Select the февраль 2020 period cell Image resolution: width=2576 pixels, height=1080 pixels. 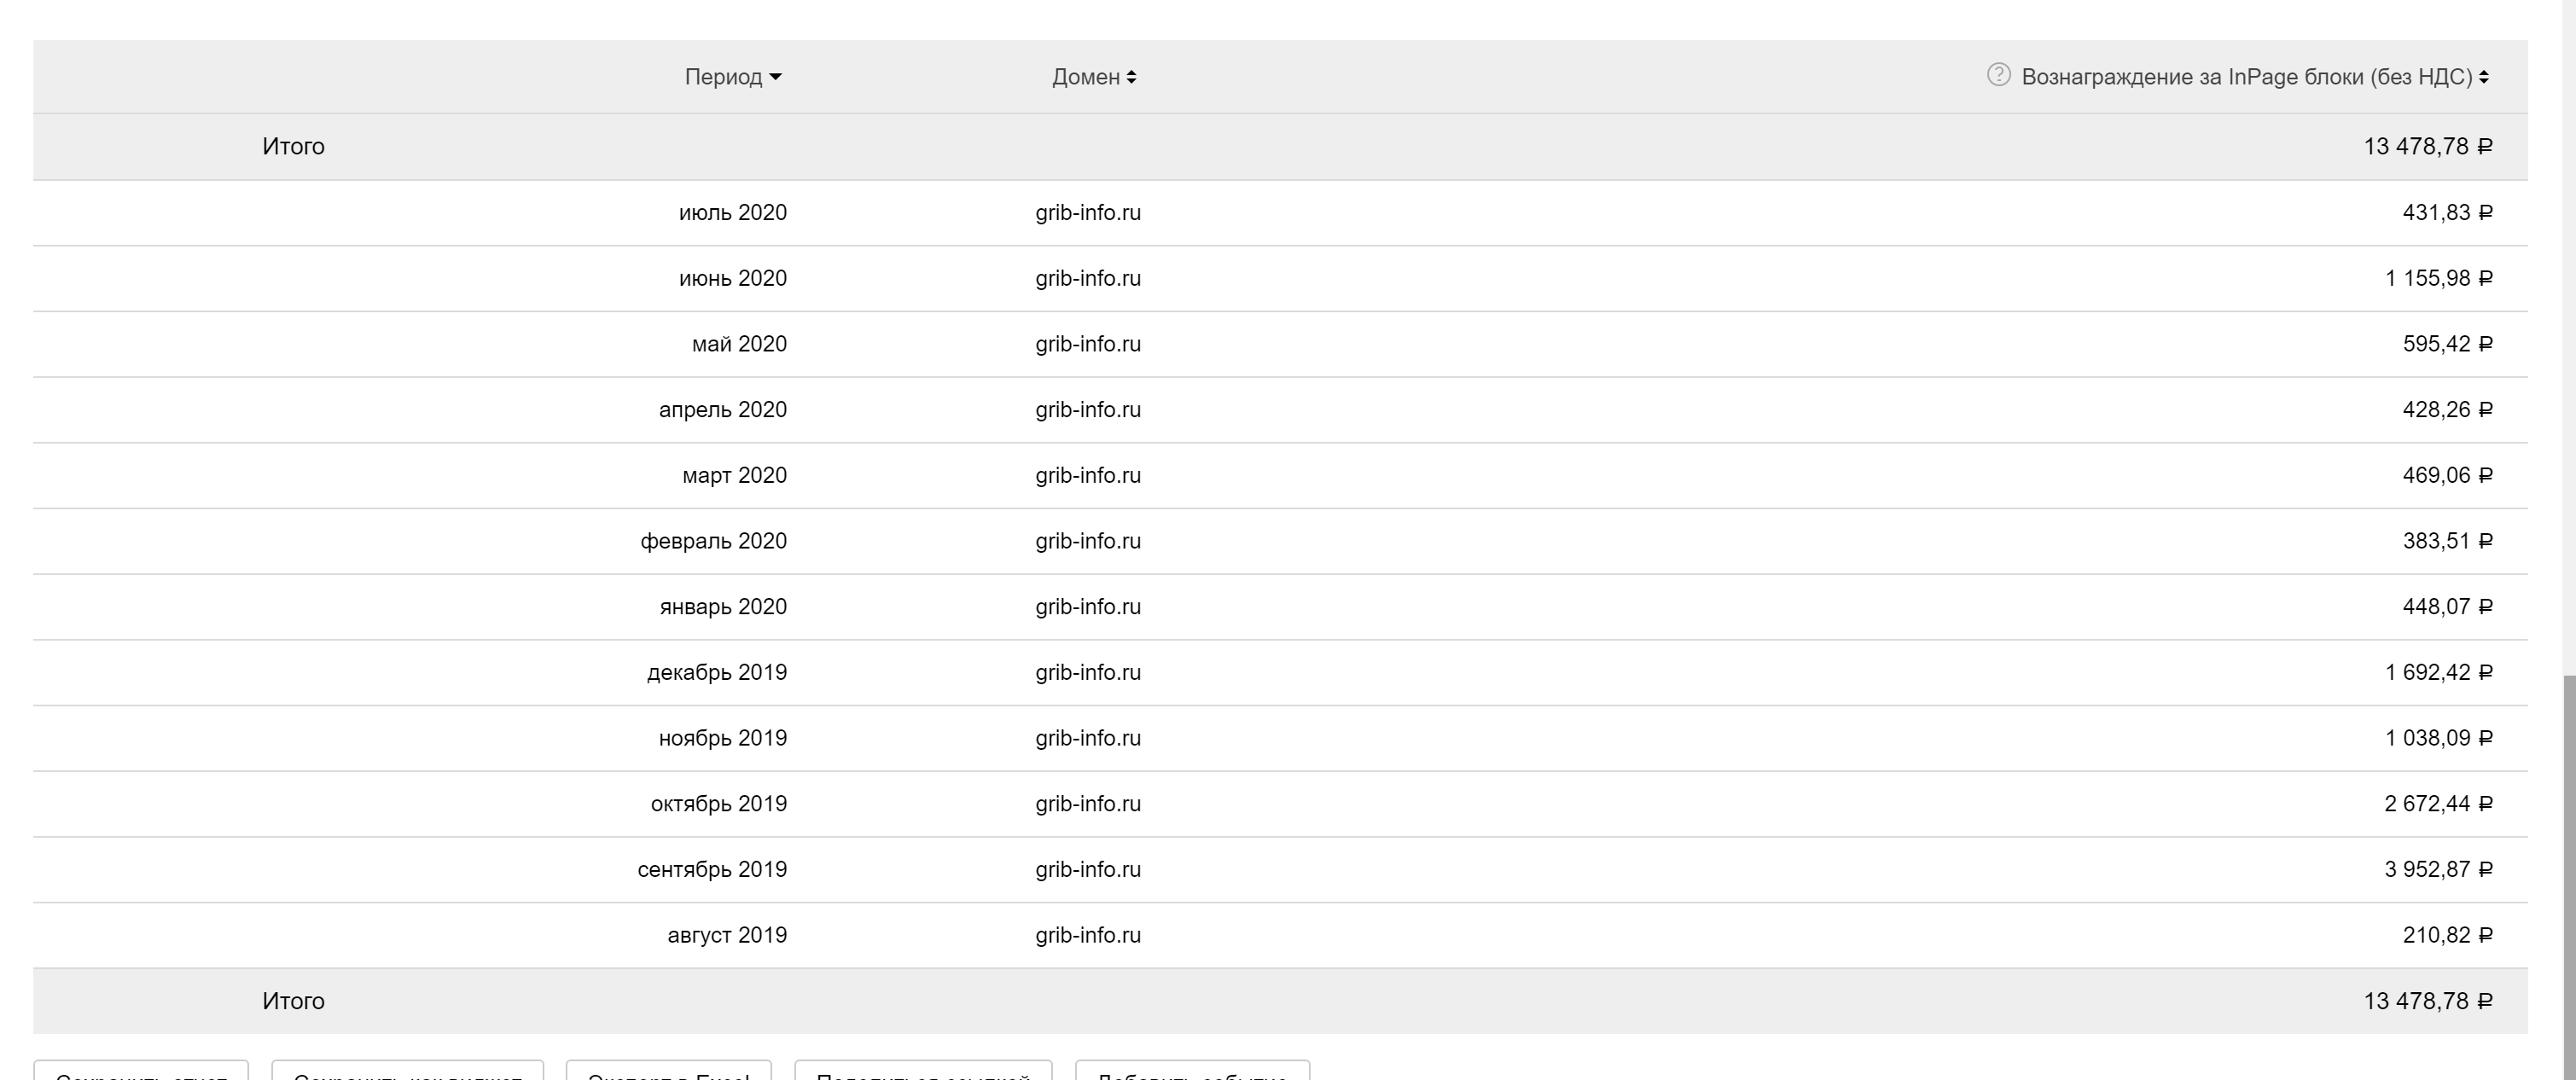click(x=713, y=542)
